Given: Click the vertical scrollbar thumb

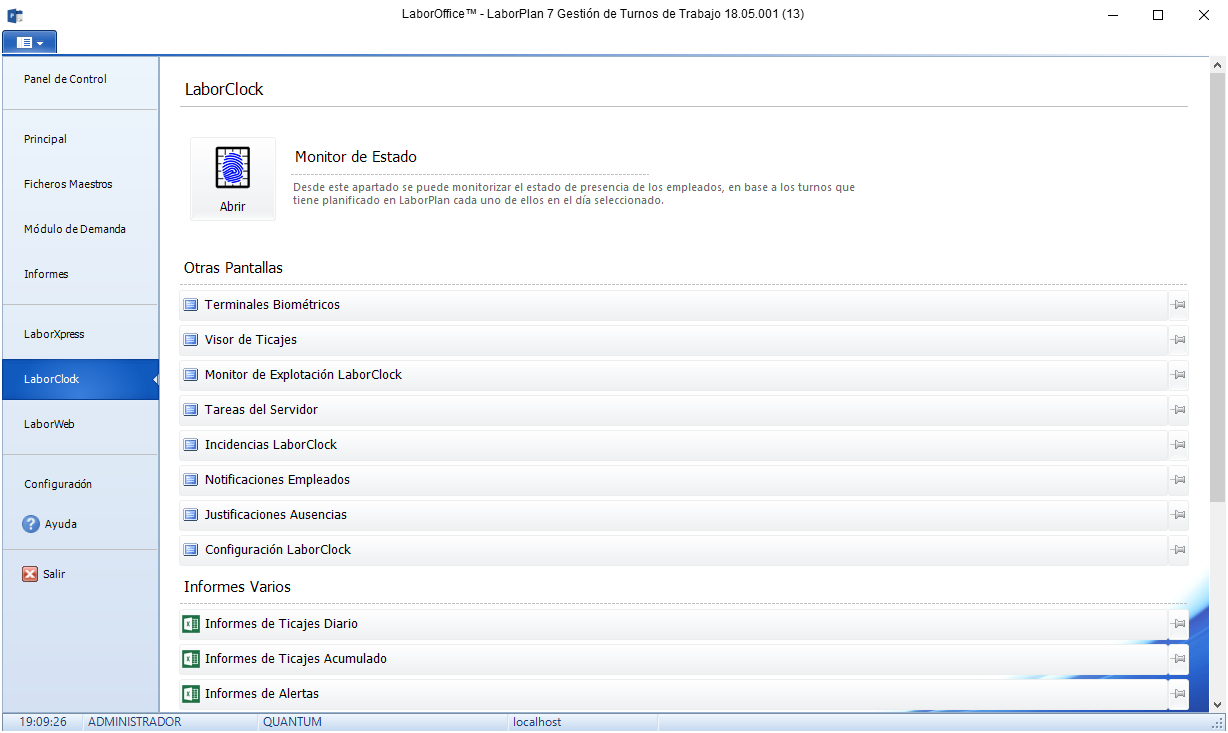Looking at the screenshot, I should 1218,288.
